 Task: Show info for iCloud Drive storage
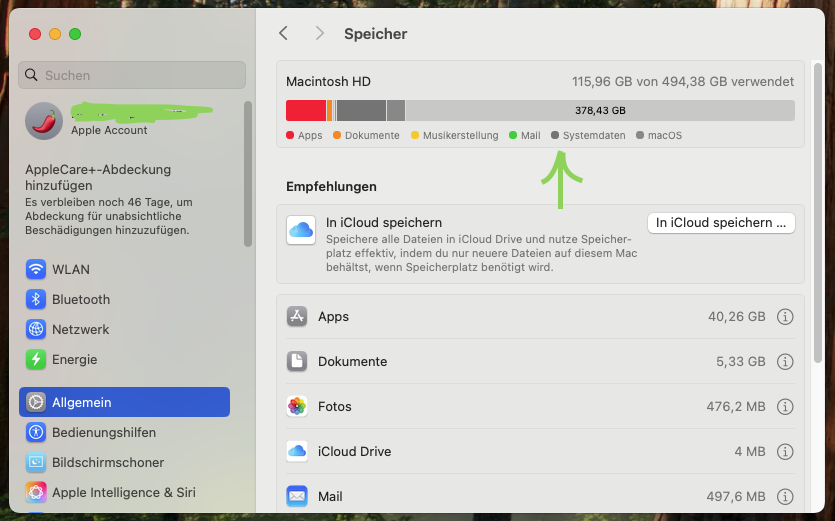[x=784, y=452]
